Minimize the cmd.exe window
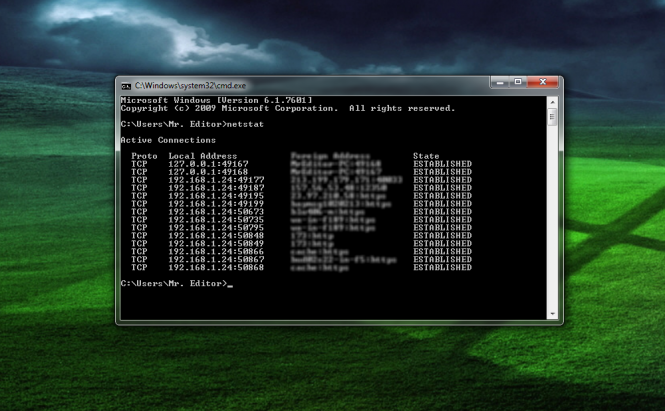This screenshot has height=411, width=665. (500, 82)
